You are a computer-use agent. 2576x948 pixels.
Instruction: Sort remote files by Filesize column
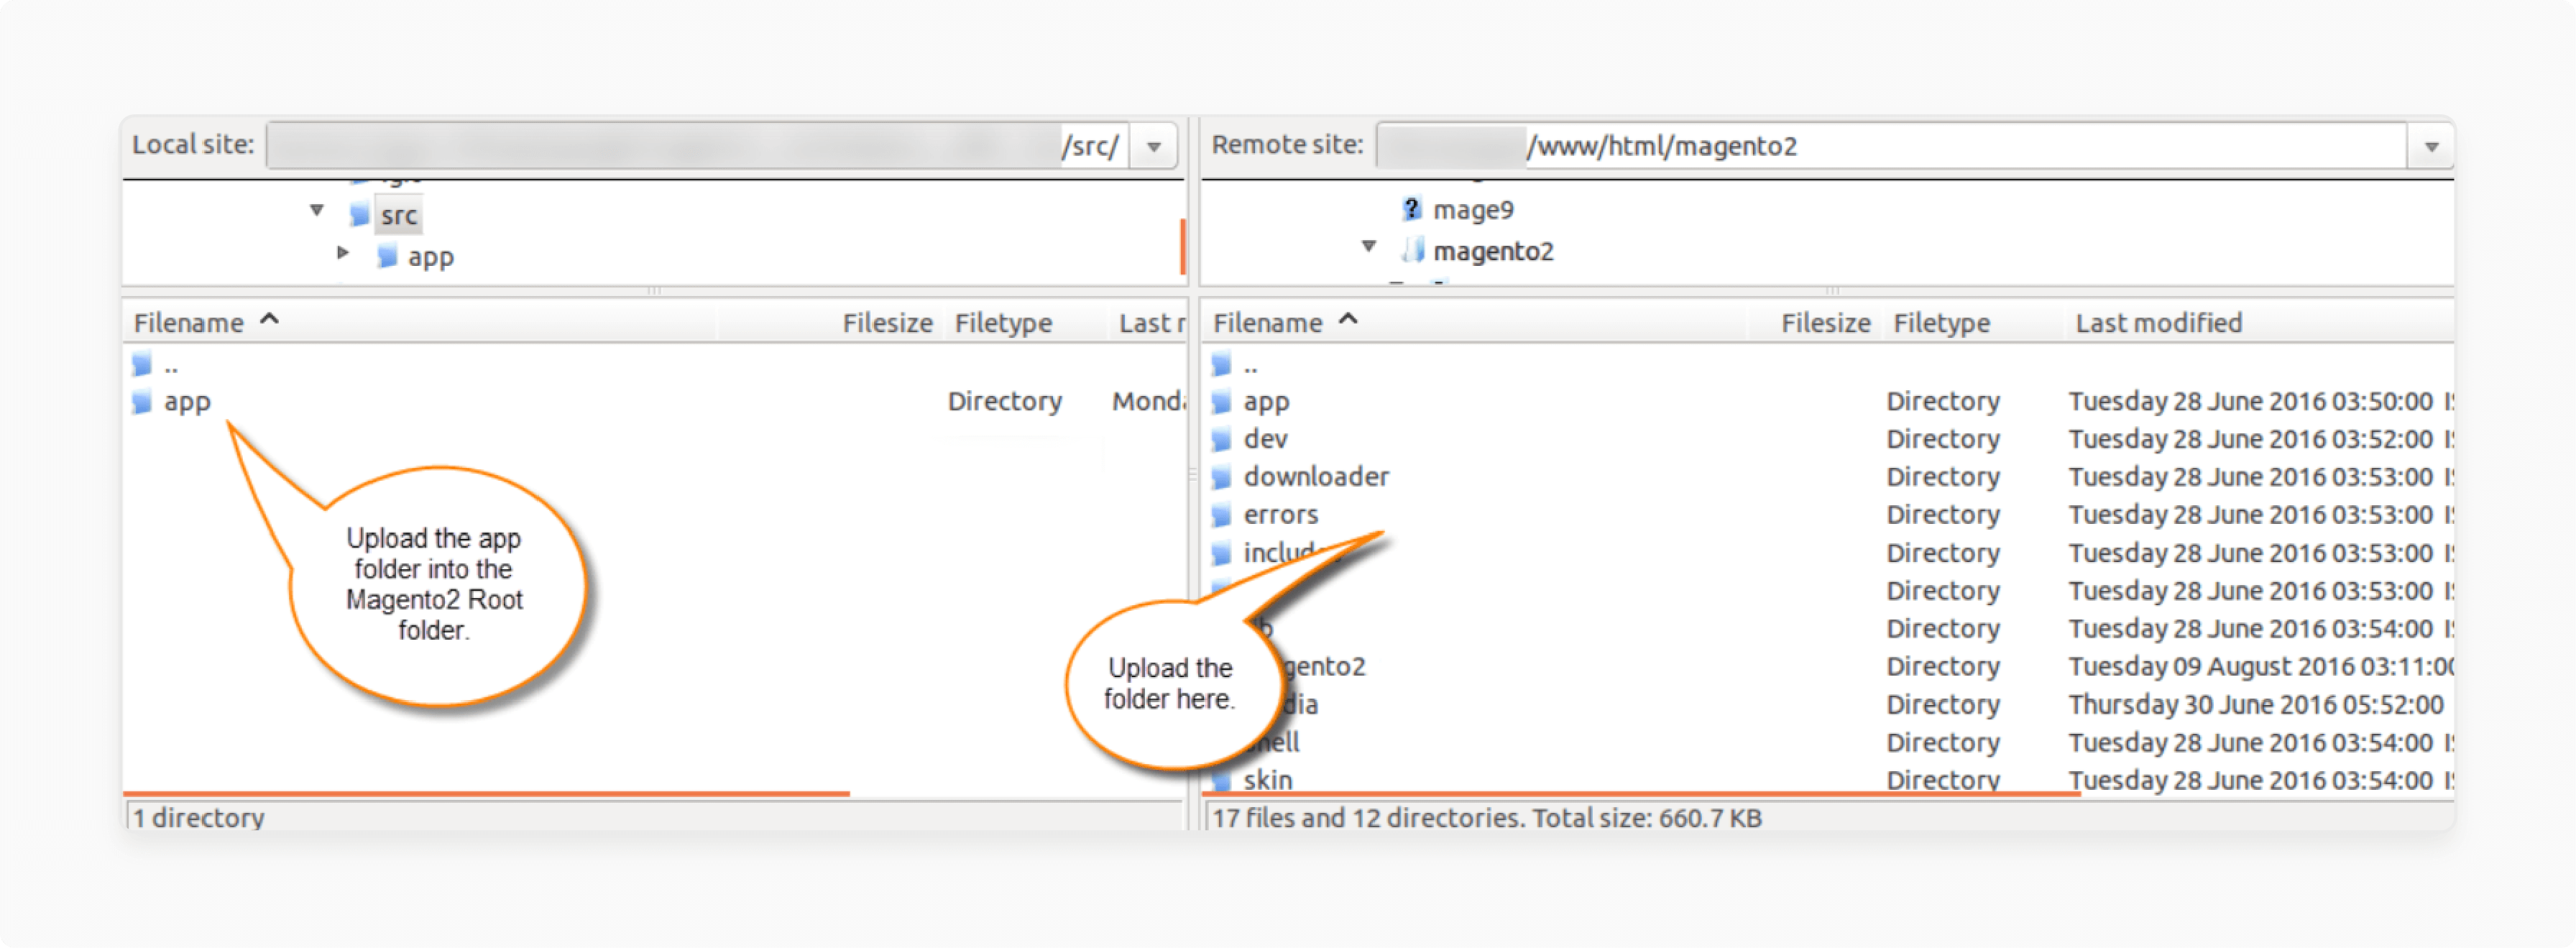pyautogui.click(x=1825, y=323)
